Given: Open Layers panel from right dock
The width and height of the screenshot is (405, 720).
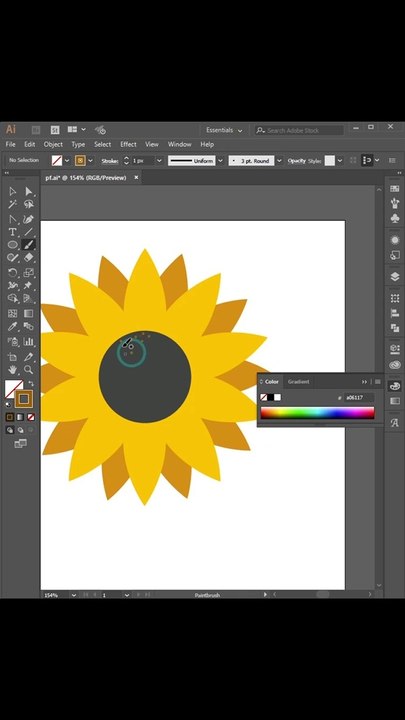Looking at the screenshot, I should [x=394, y=276].
